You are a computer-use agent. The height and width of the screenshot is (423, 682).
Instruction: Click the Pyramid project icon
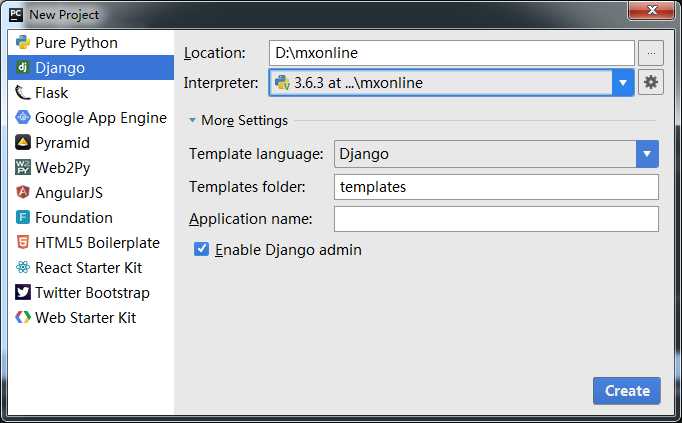coord(23,142)
